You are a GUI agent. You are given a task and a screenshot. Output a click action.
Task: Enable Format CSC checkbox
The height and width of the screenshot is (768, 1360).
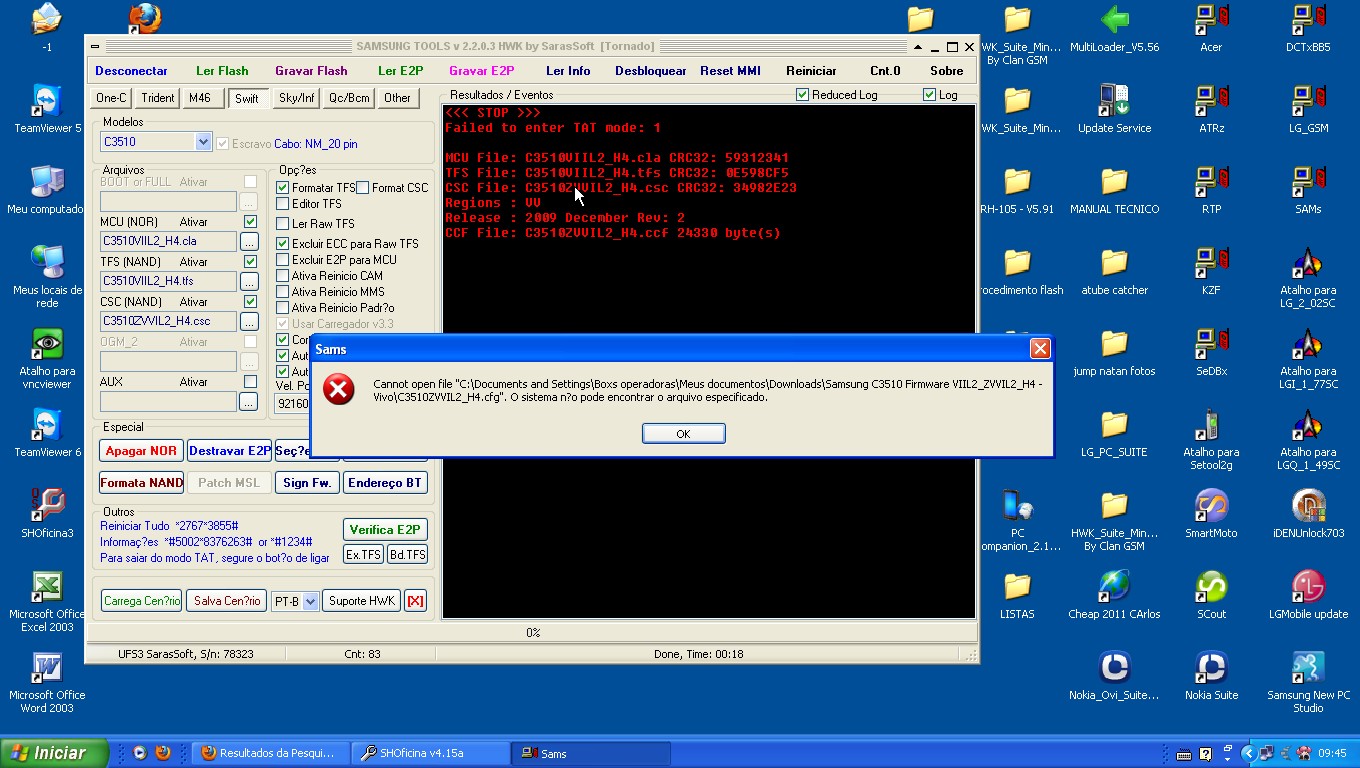pyautogui.click(x=363, y=188)
